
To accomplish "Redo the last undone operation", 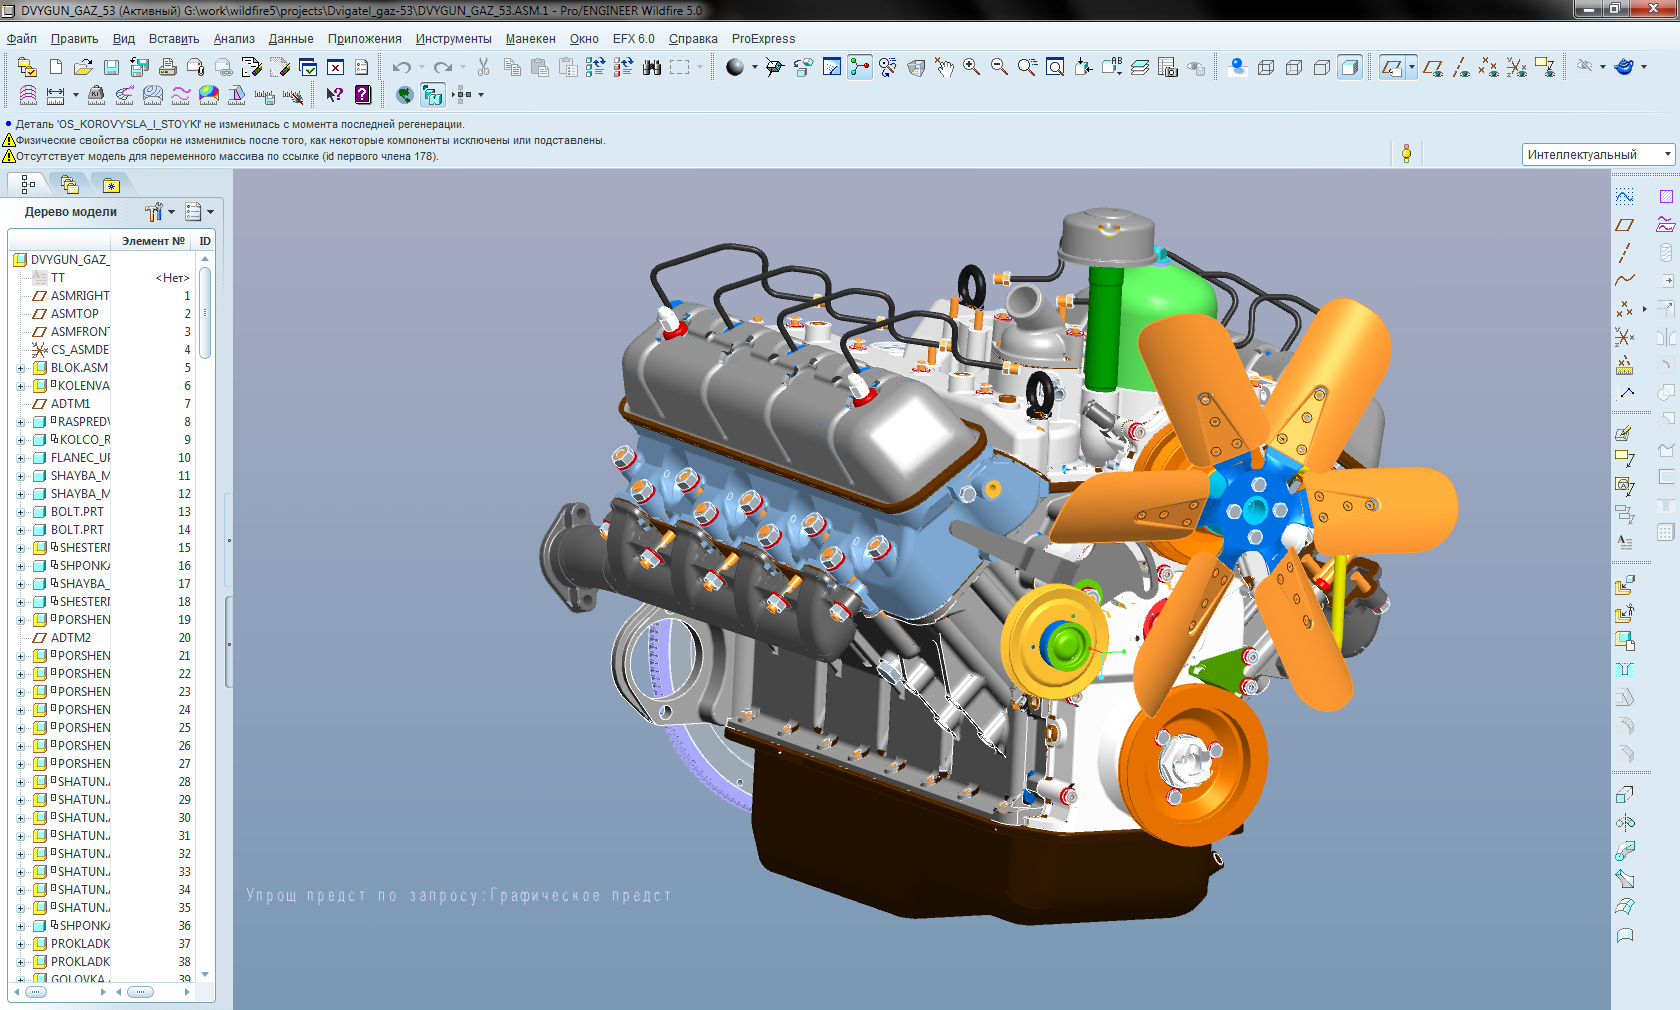I will 443,67.
